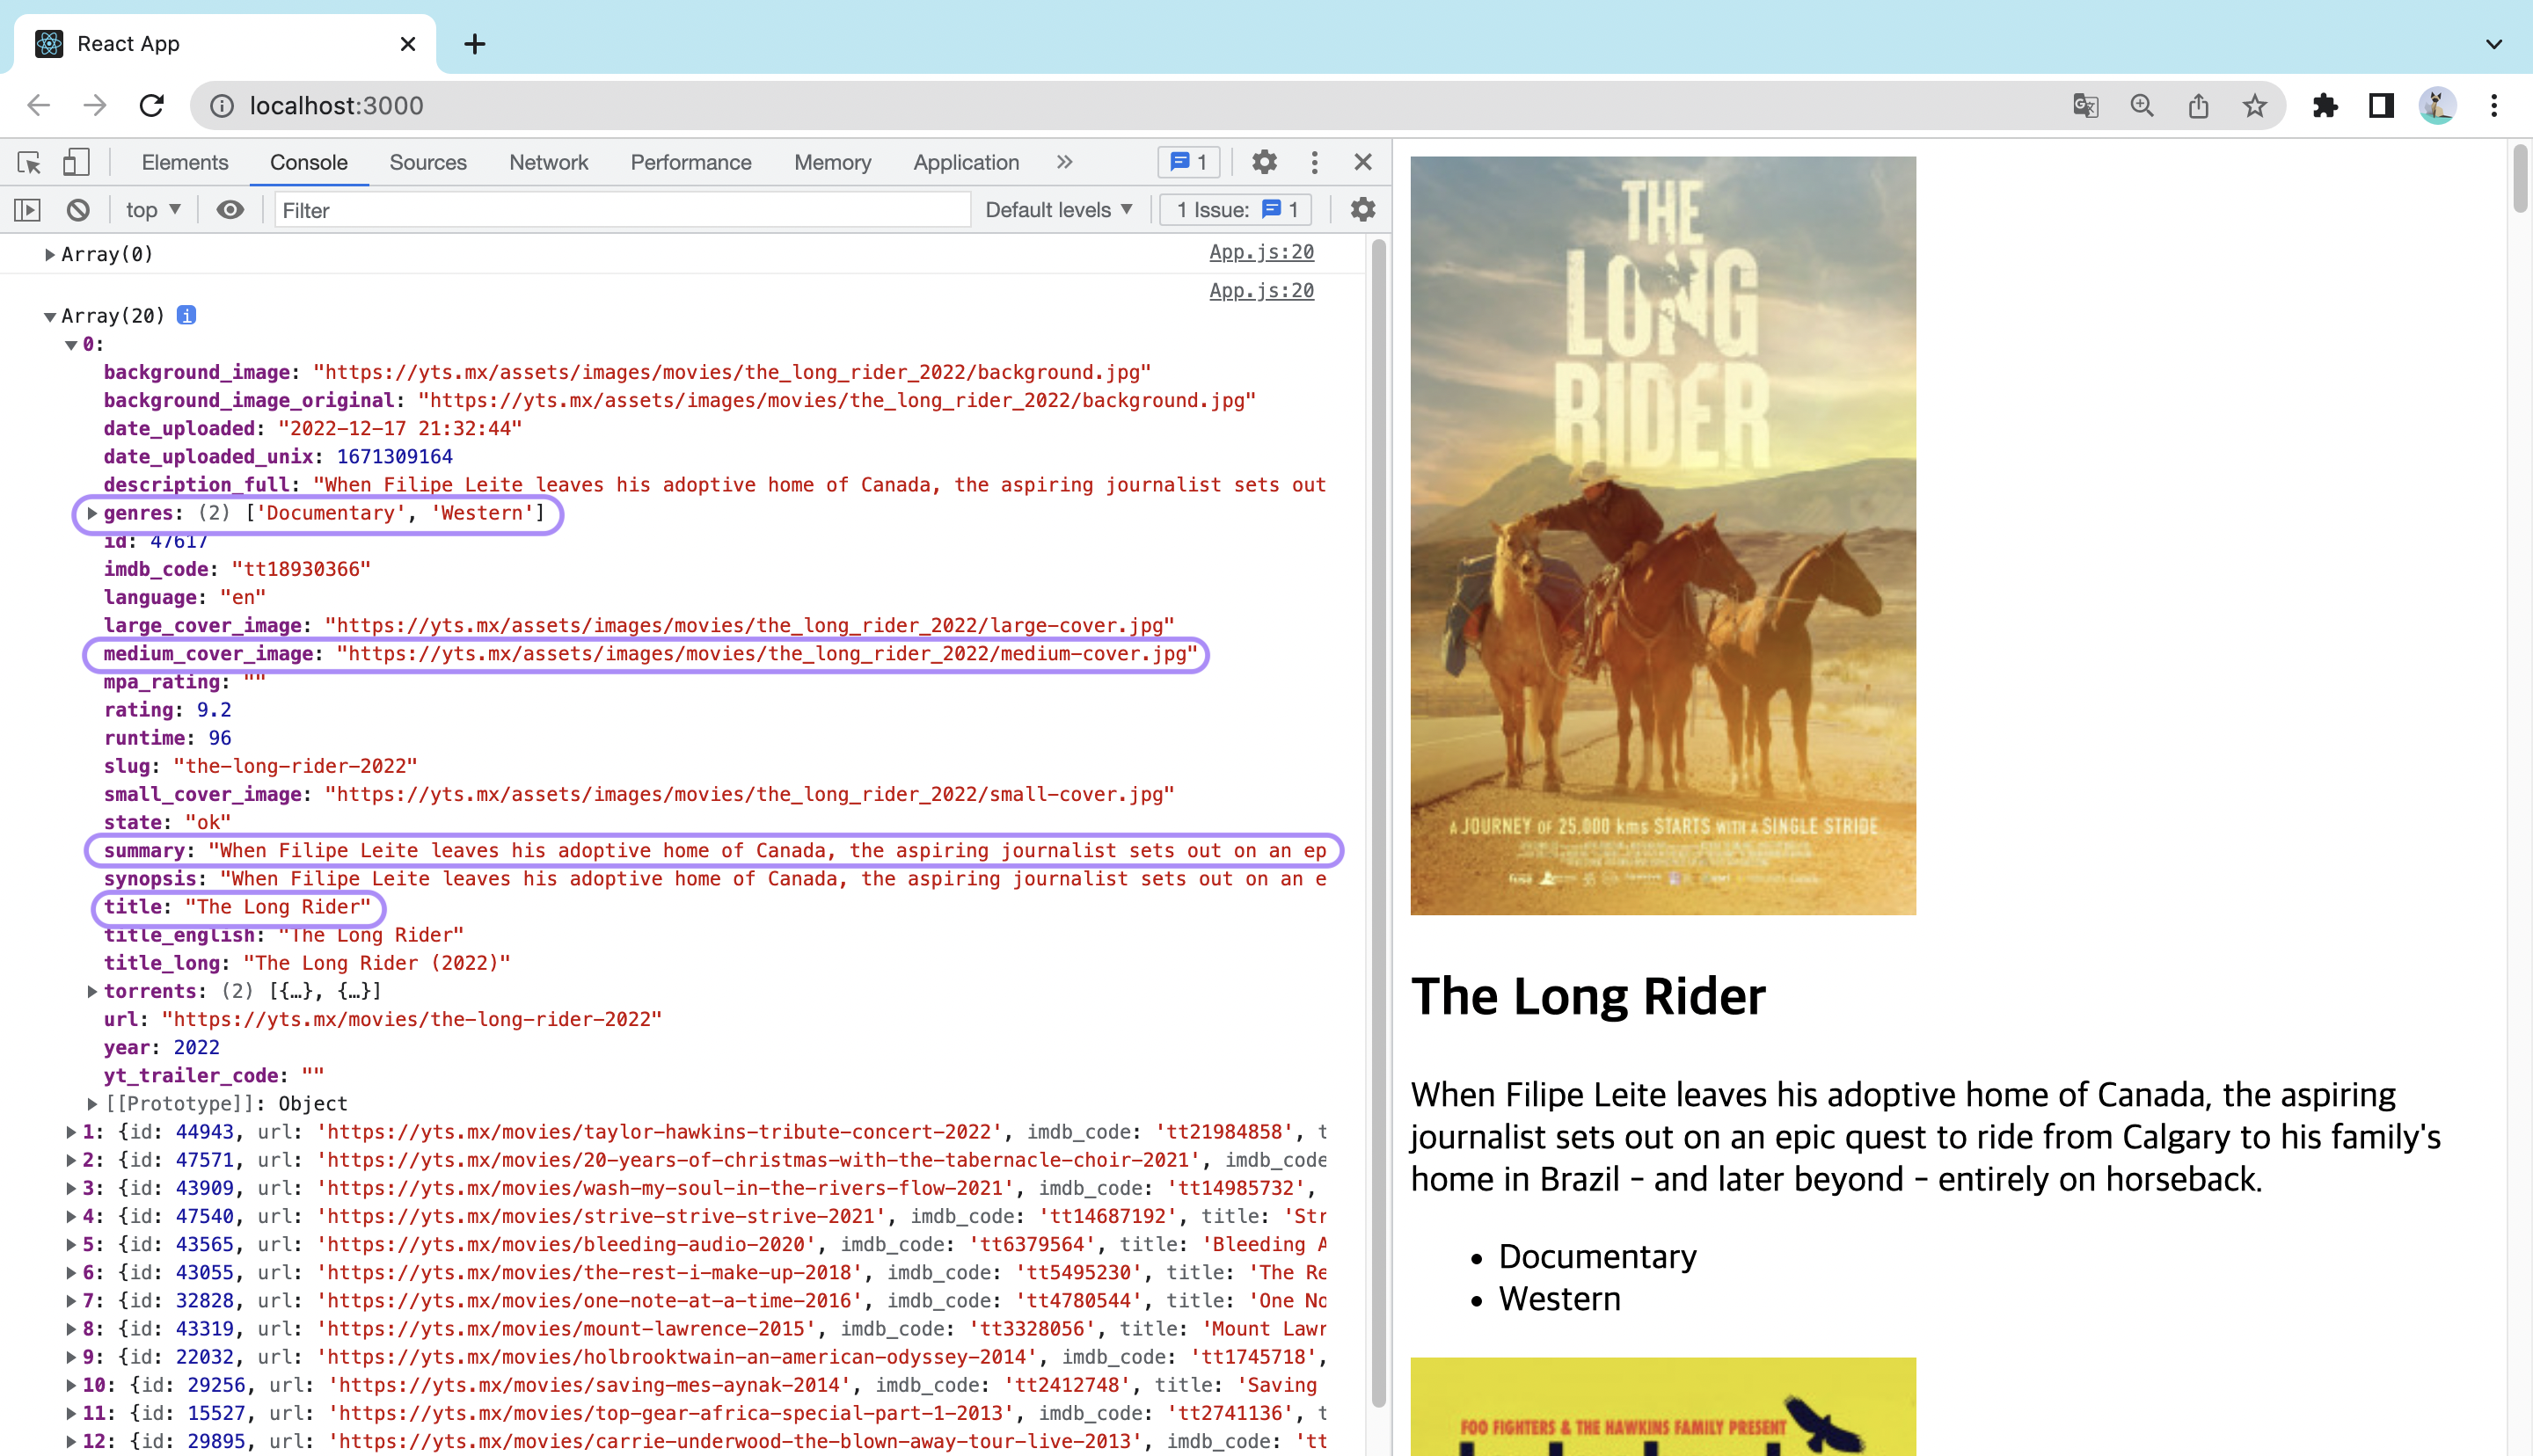Bookmark this tab with star
The height and width of the screenshot is (1456, 2533).
(x=2254, y=105)
